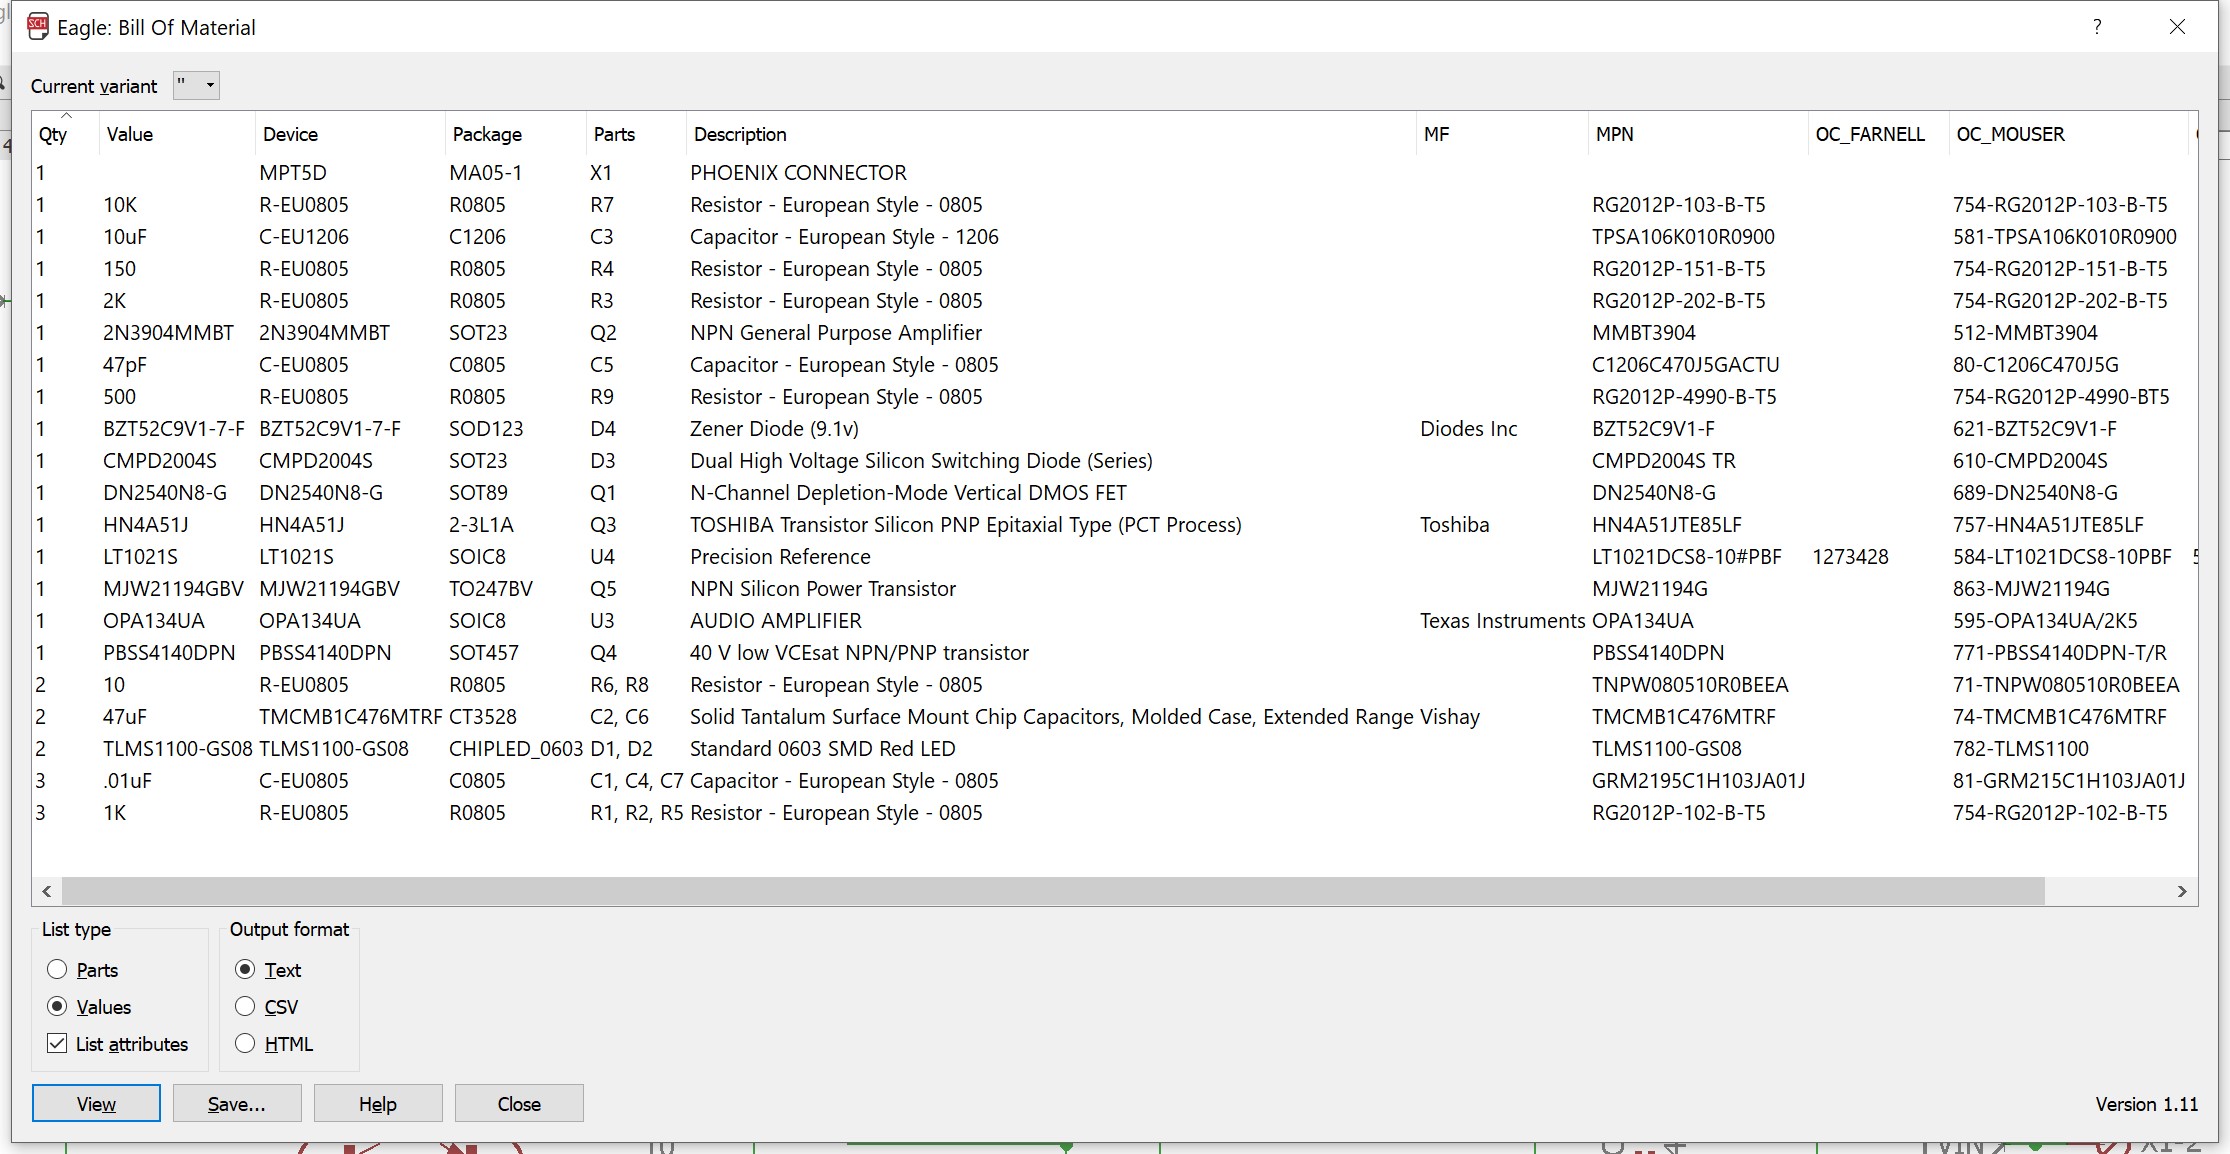Viewport: 2230px width, 1154px height.
Task: Open the Current variant dropdown
Action: point(196,85)
